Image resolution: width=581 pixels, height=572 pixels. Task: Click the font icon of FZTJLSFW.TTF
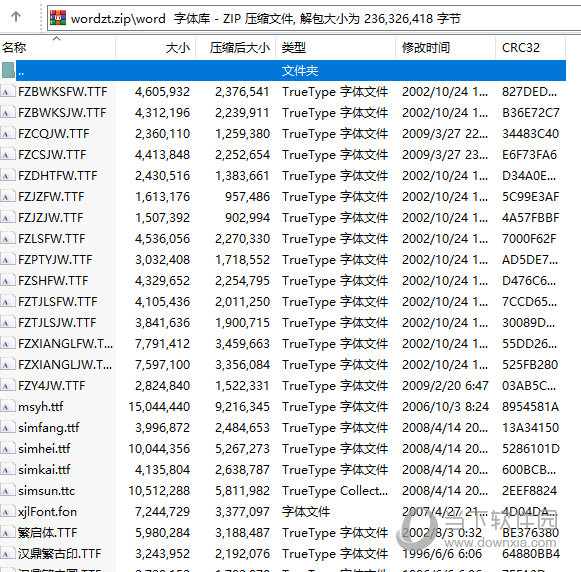[7, 302]
